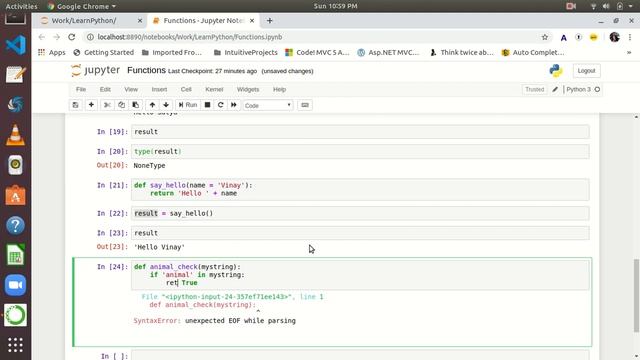Cut selected cells with the scissors icon
This screenshot has height=360, width=640.
pyautogui.click(x=107, y=105)
